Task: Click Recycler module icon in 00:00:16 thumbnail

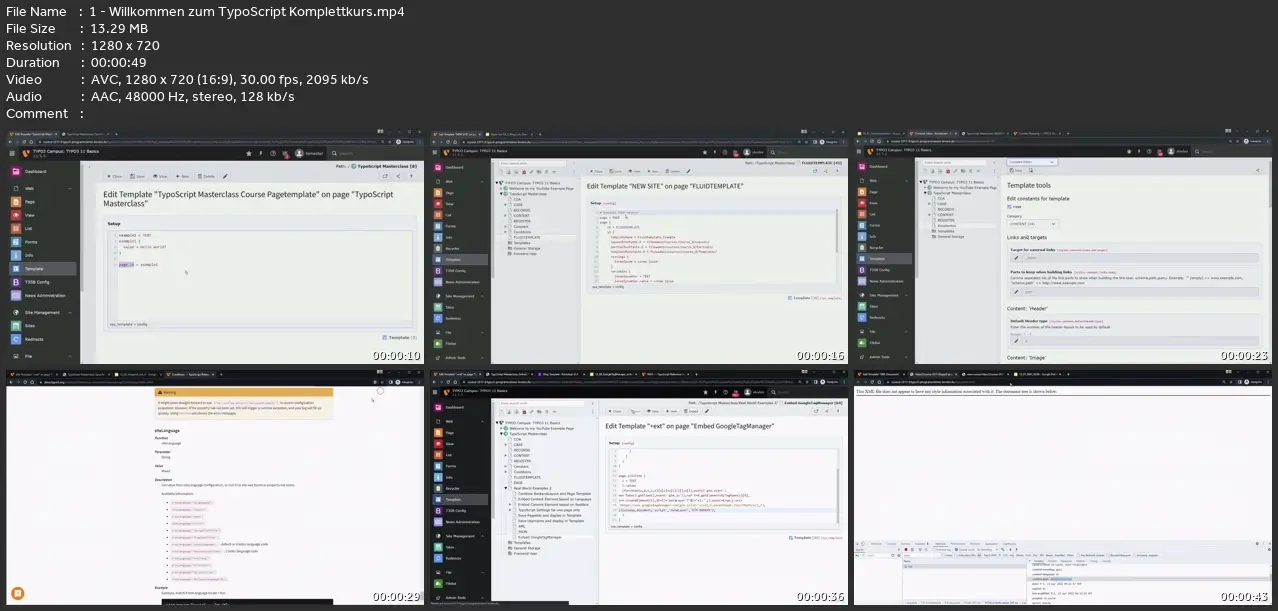Action: point(438,248)
